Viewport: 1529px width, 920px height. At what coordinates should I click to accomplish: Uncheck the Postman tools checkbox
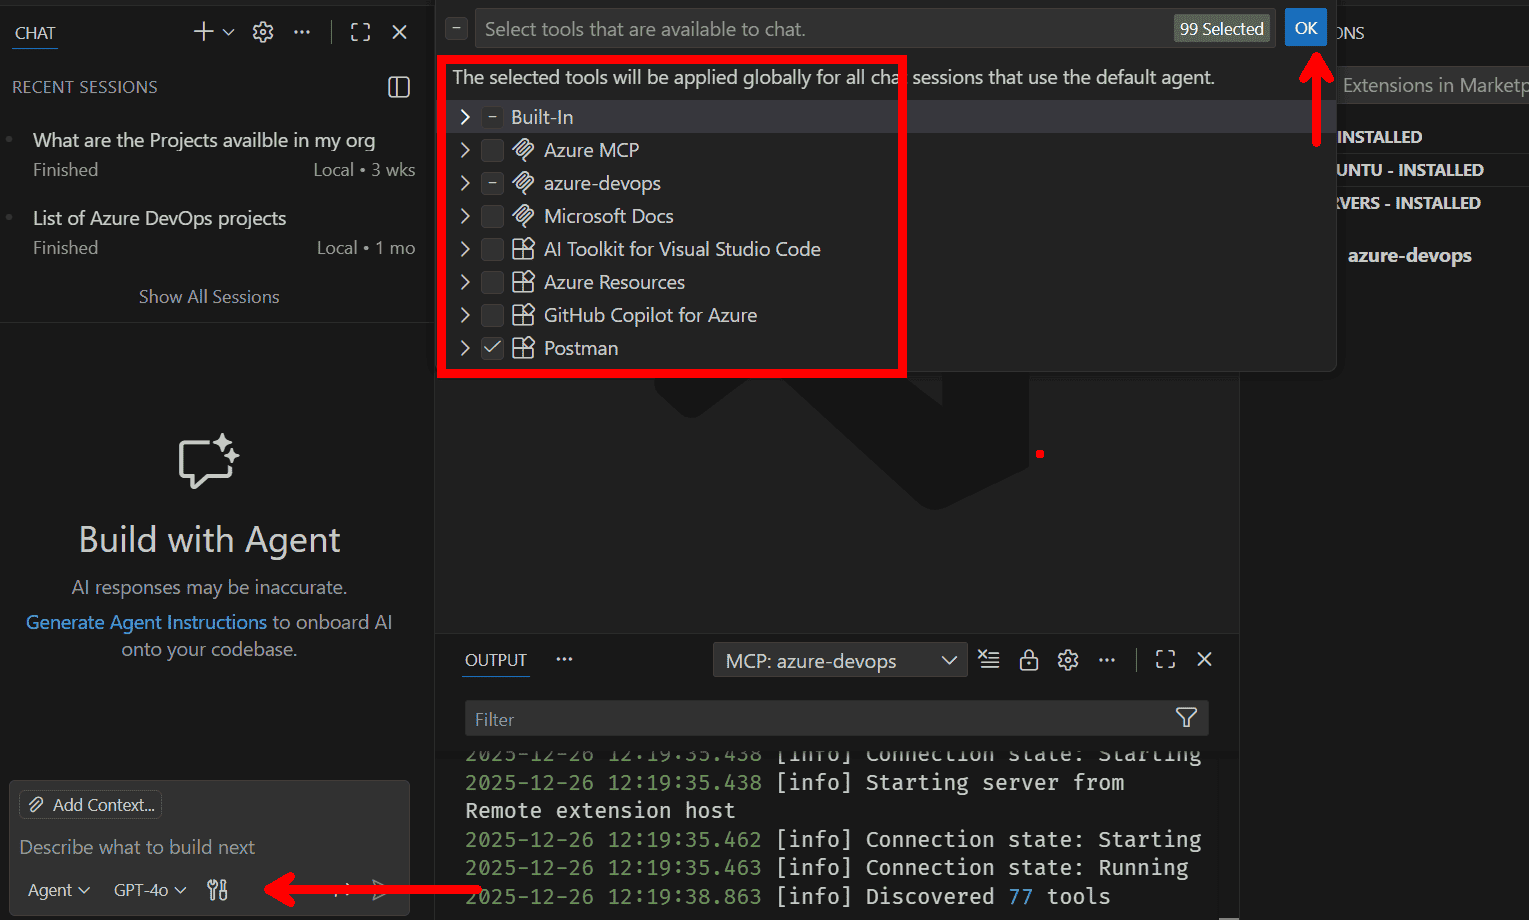point(492,347)
